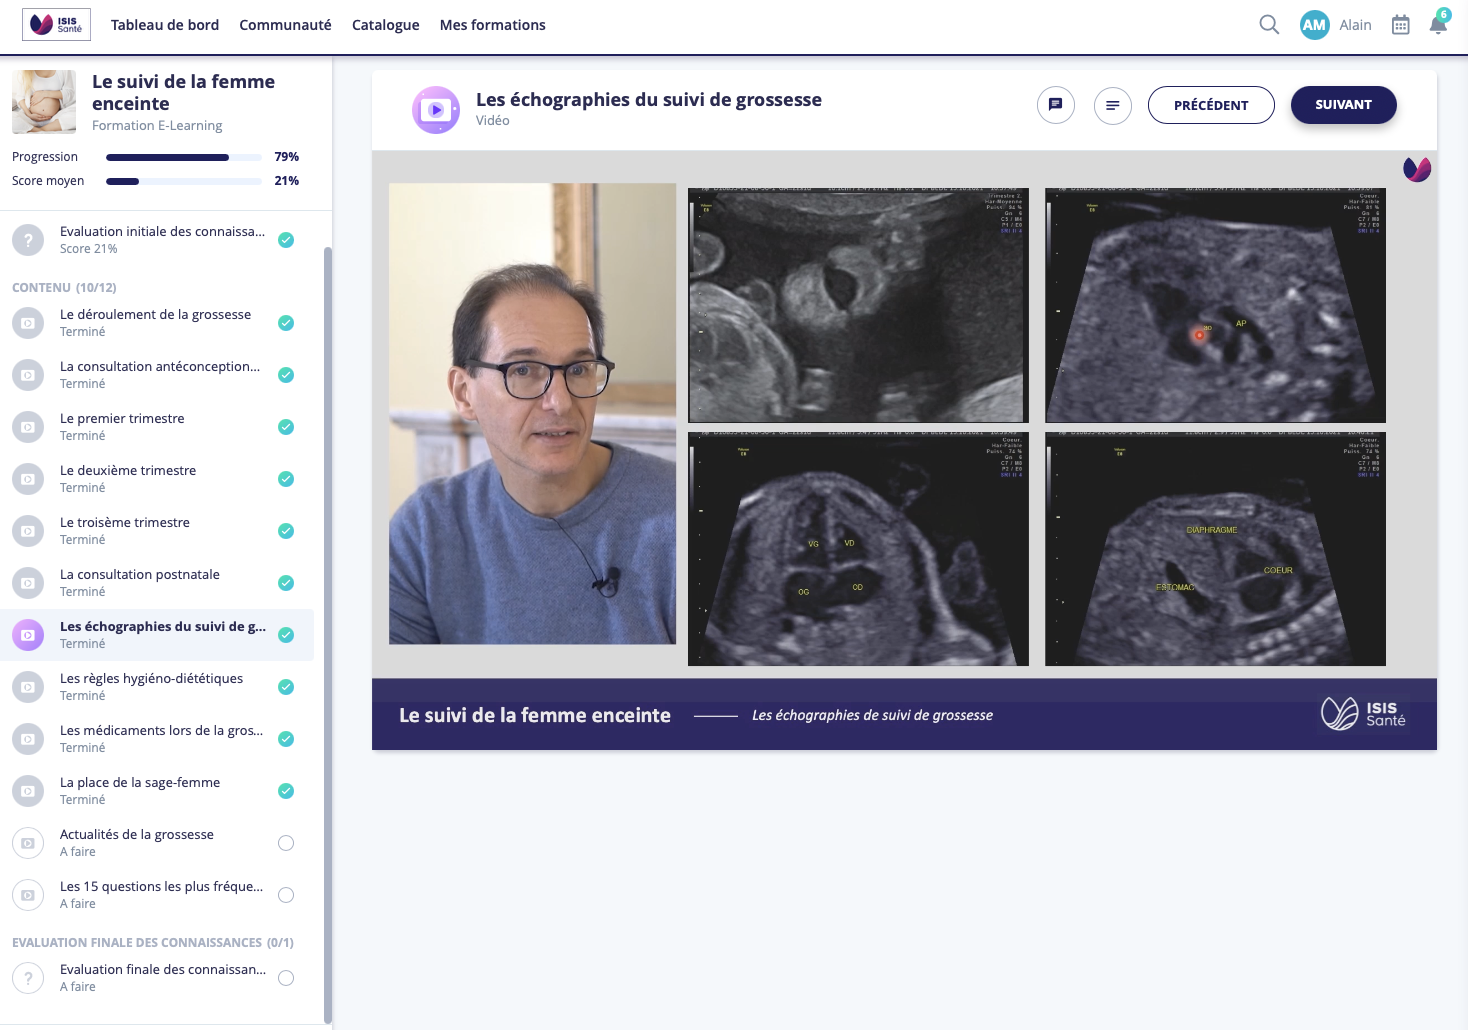The width and height of the screenshot is (1468, 1030).
Task: Click video icon for La consultation antéconception
Action: tap(28, 375)
